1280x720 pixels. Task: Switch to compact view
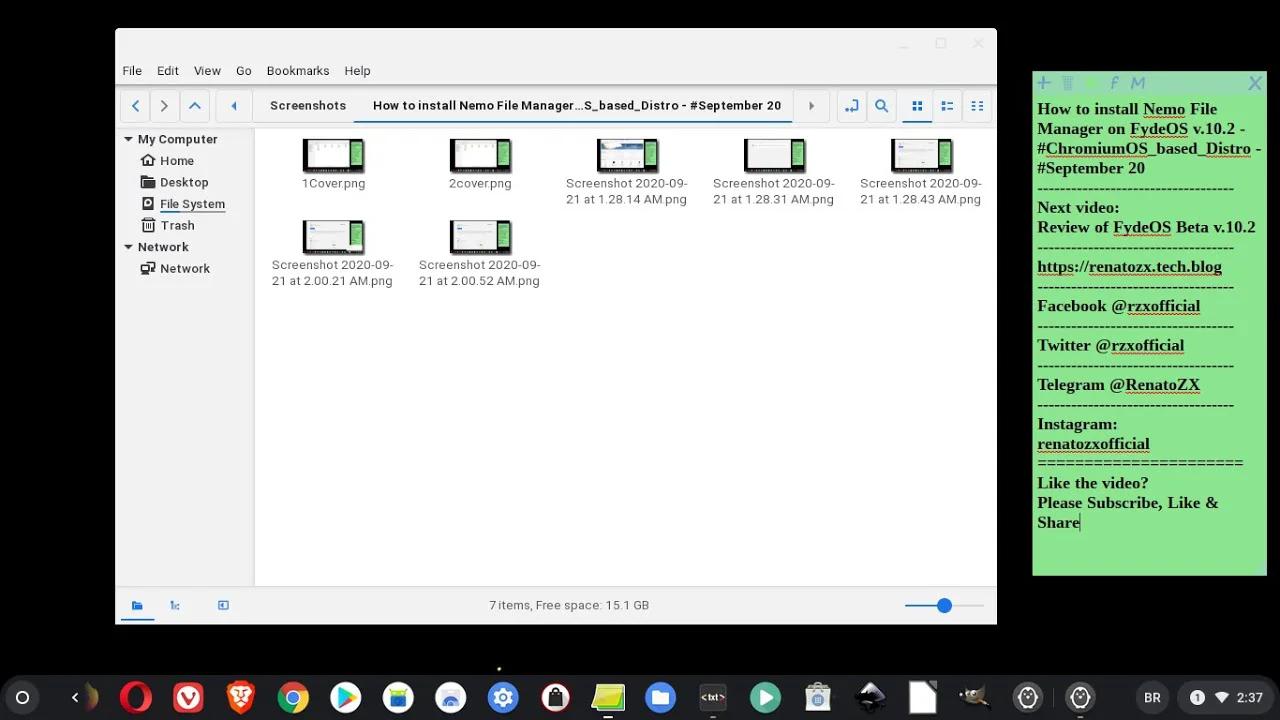pos(977,105)
